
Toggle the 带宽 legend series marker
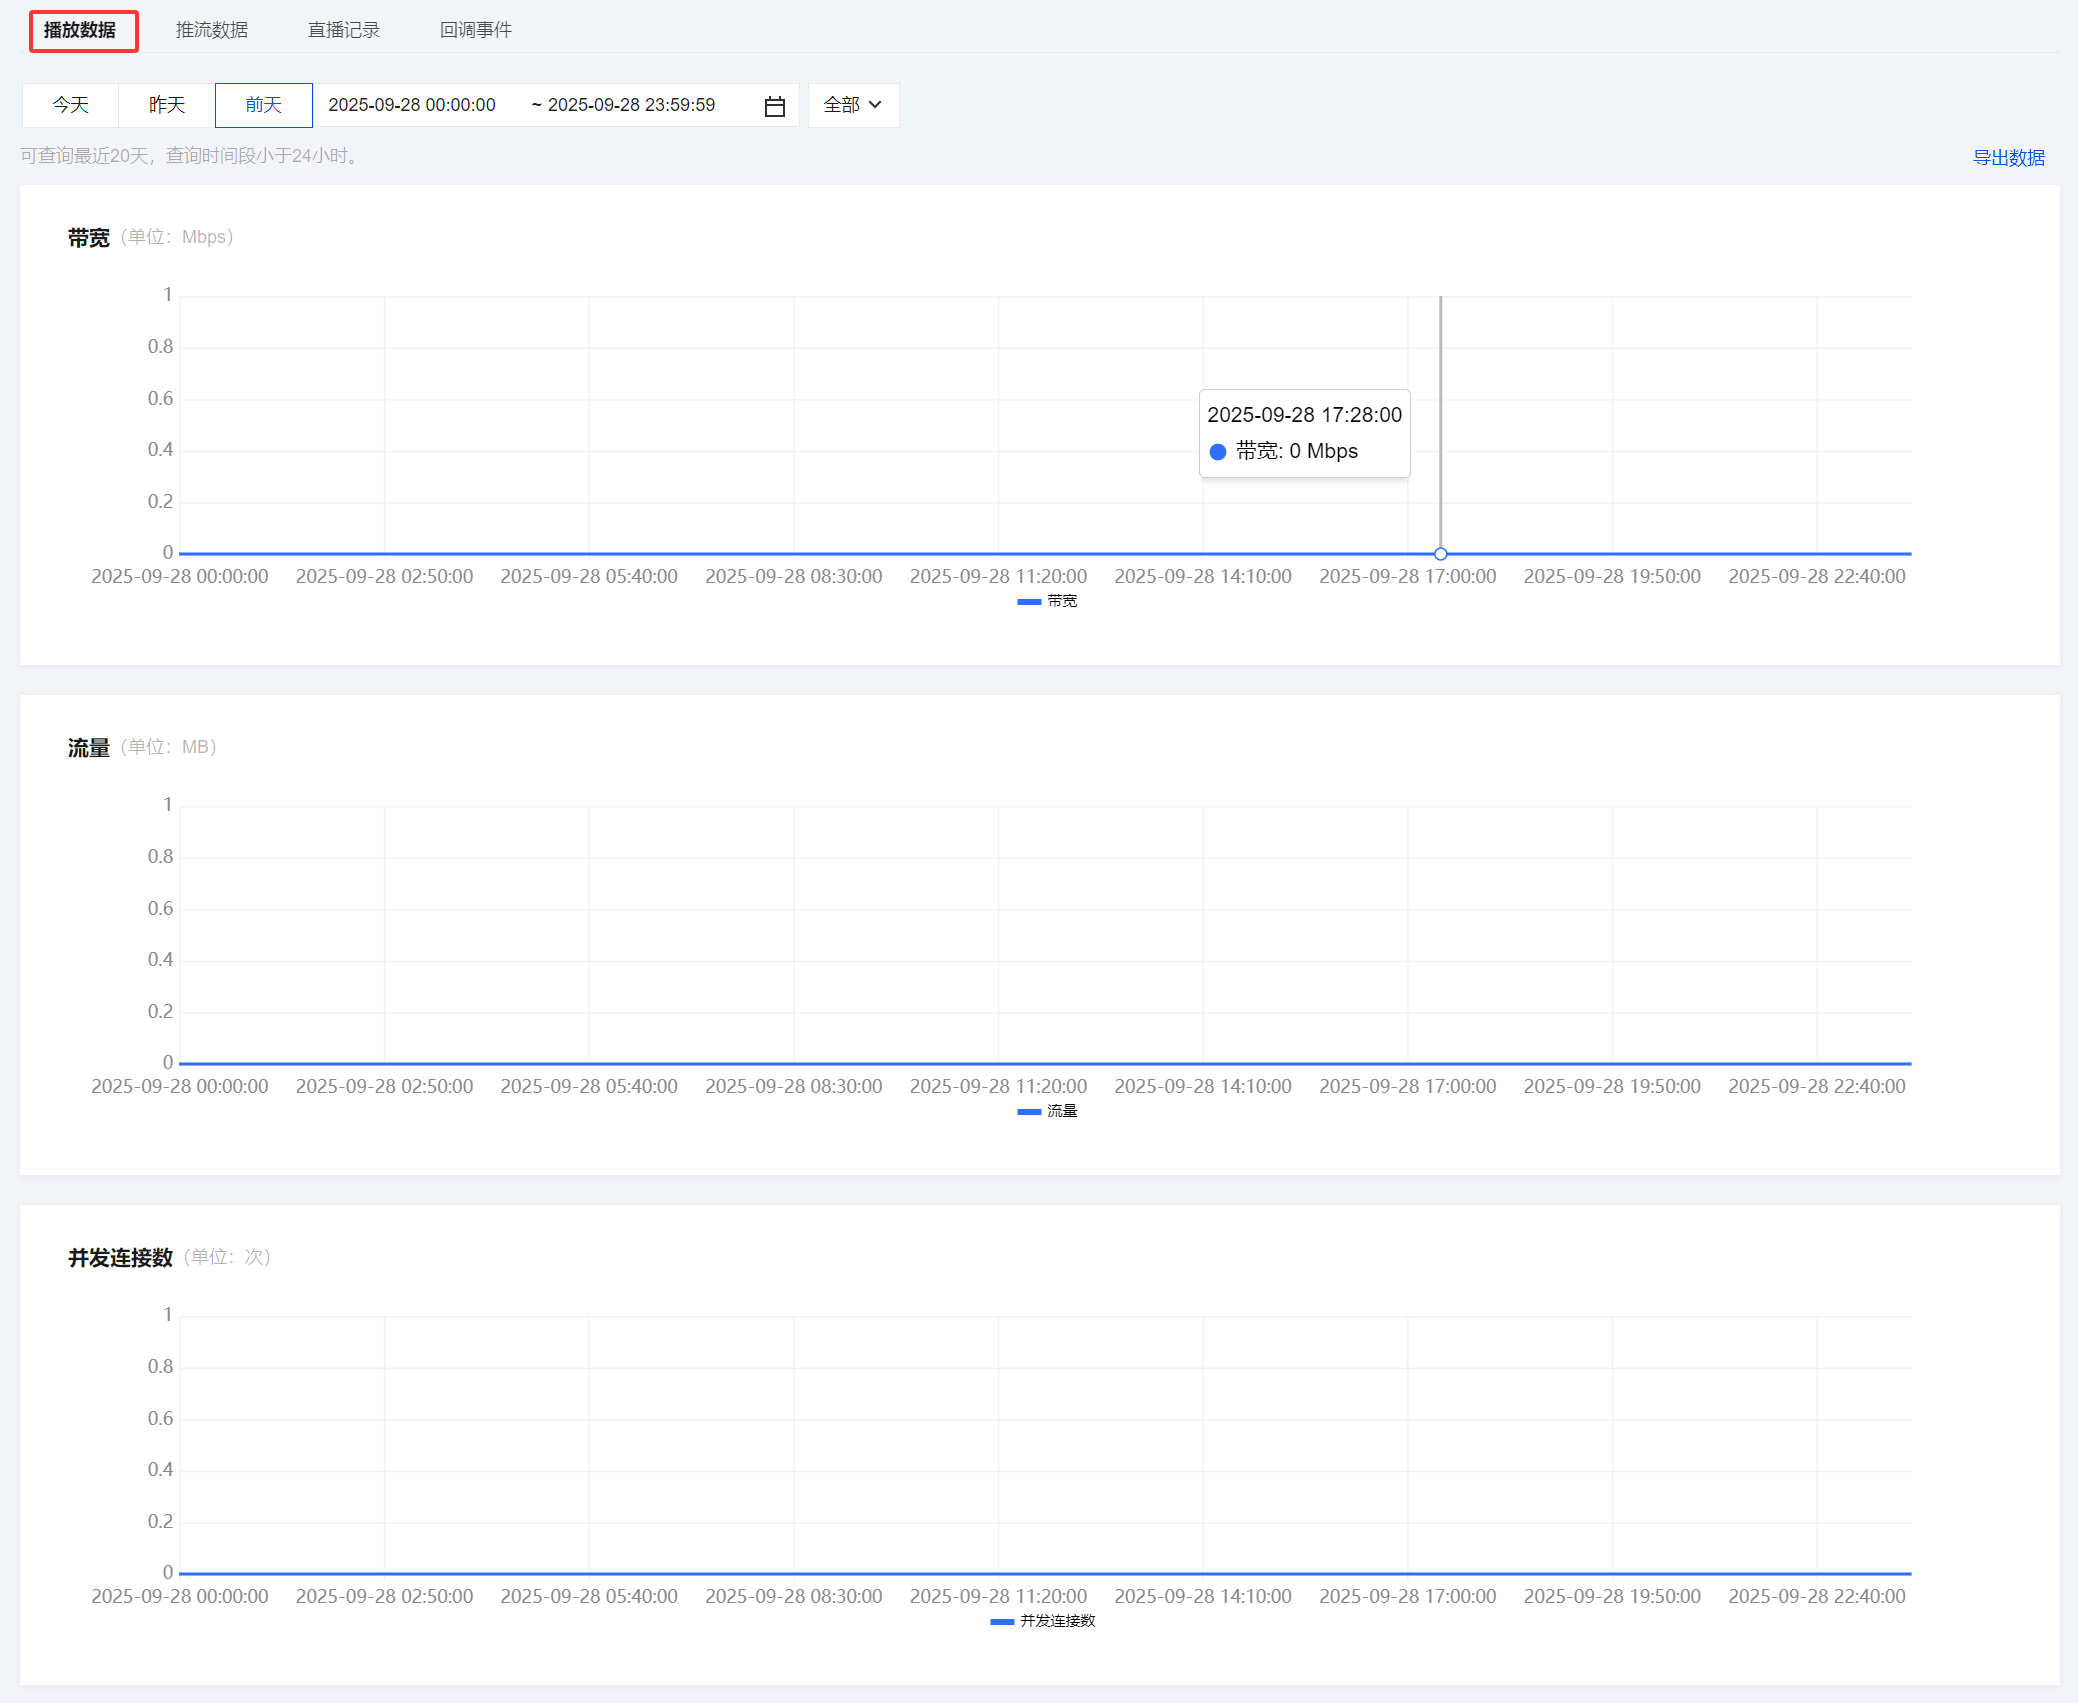[x=1029, y=601]
